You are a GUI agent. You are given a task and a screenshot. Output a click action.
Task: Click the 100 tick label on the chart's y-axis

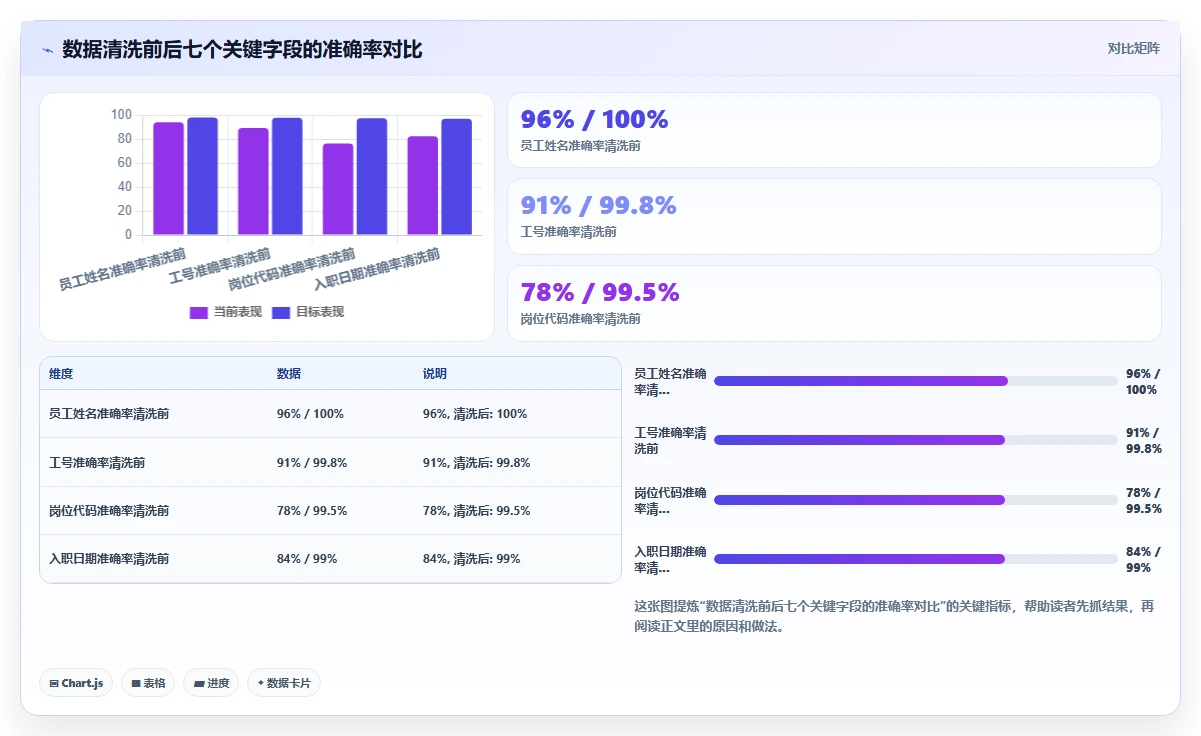coord(121,115)
